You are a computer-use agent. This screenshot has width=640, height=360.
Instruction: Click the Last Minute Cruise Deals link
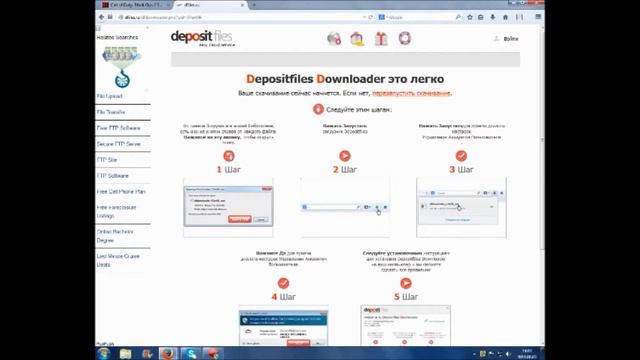118,260
